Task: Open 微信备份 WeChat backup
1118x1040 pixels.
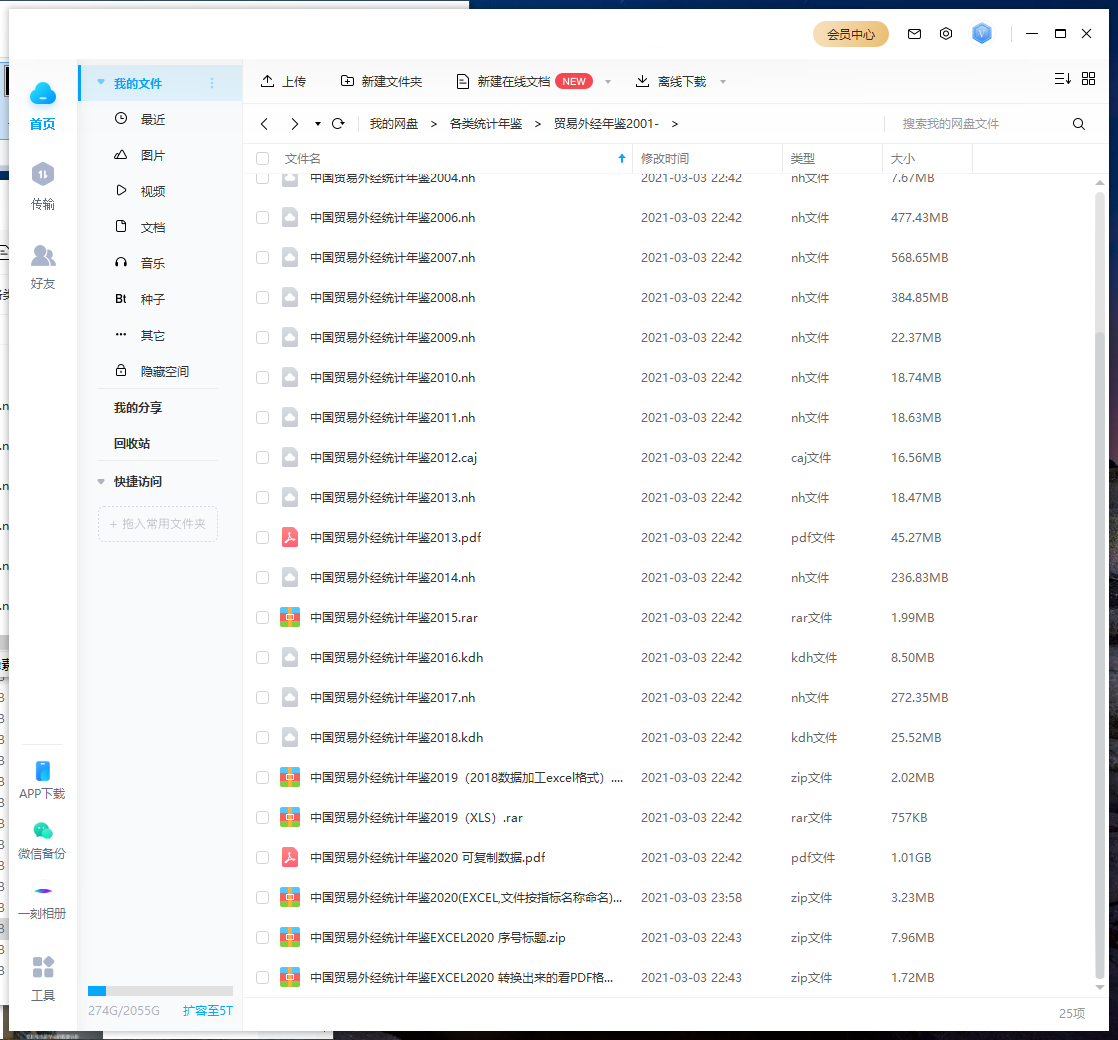Action: tap(43, 830)
